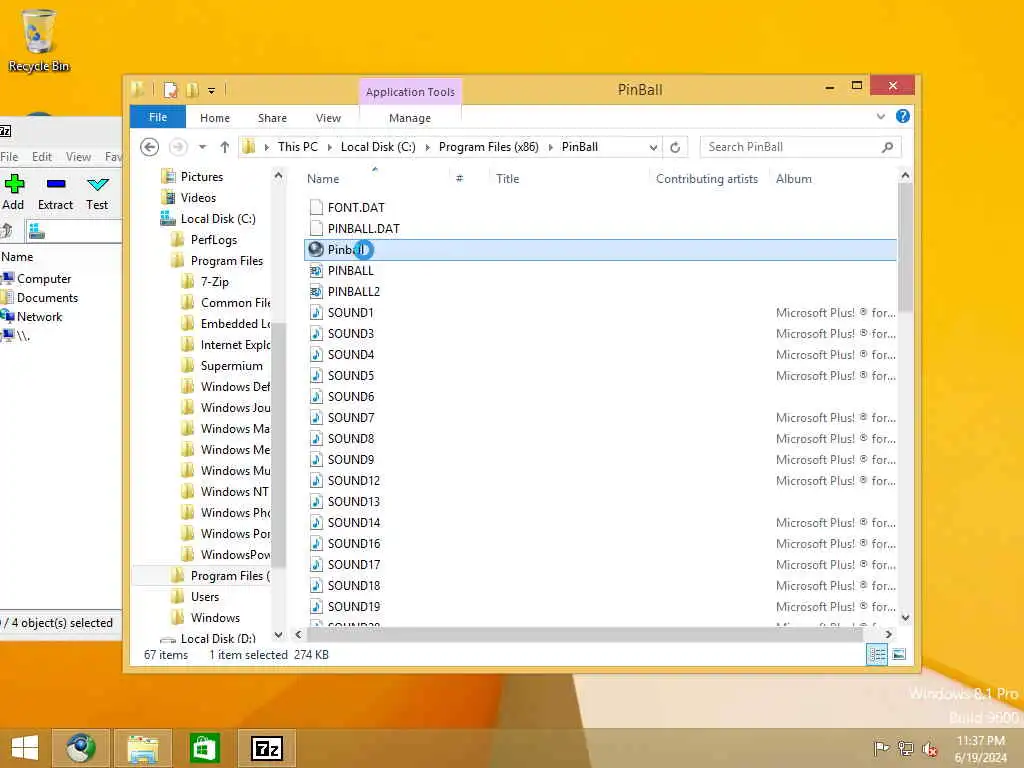Viewport: 1024px width, 768px height.
Task: Select Documents in 7-Zip file list
Action: (47, 298)
